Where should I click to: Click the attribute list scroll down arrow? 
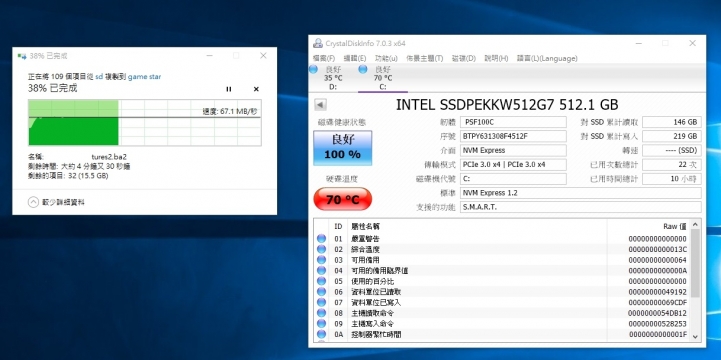(x=695, y=336)
